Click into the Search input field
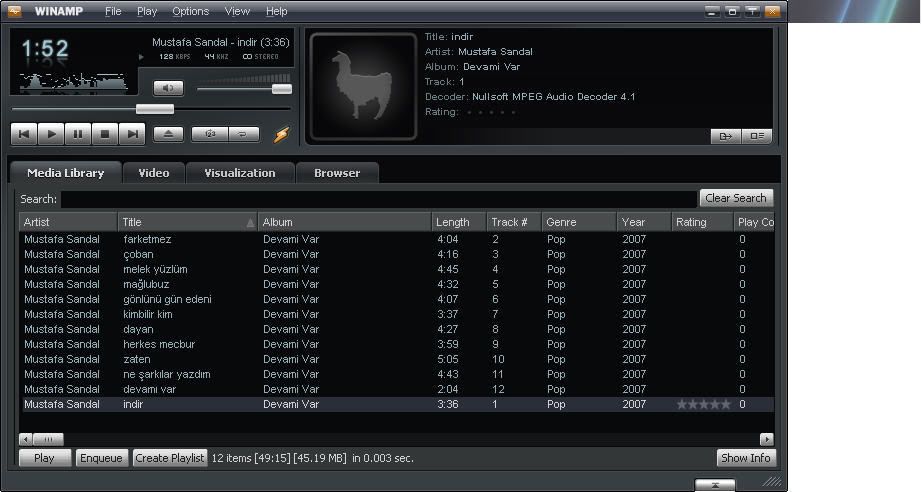Viewport: 922px width, 492px height. 379,199
